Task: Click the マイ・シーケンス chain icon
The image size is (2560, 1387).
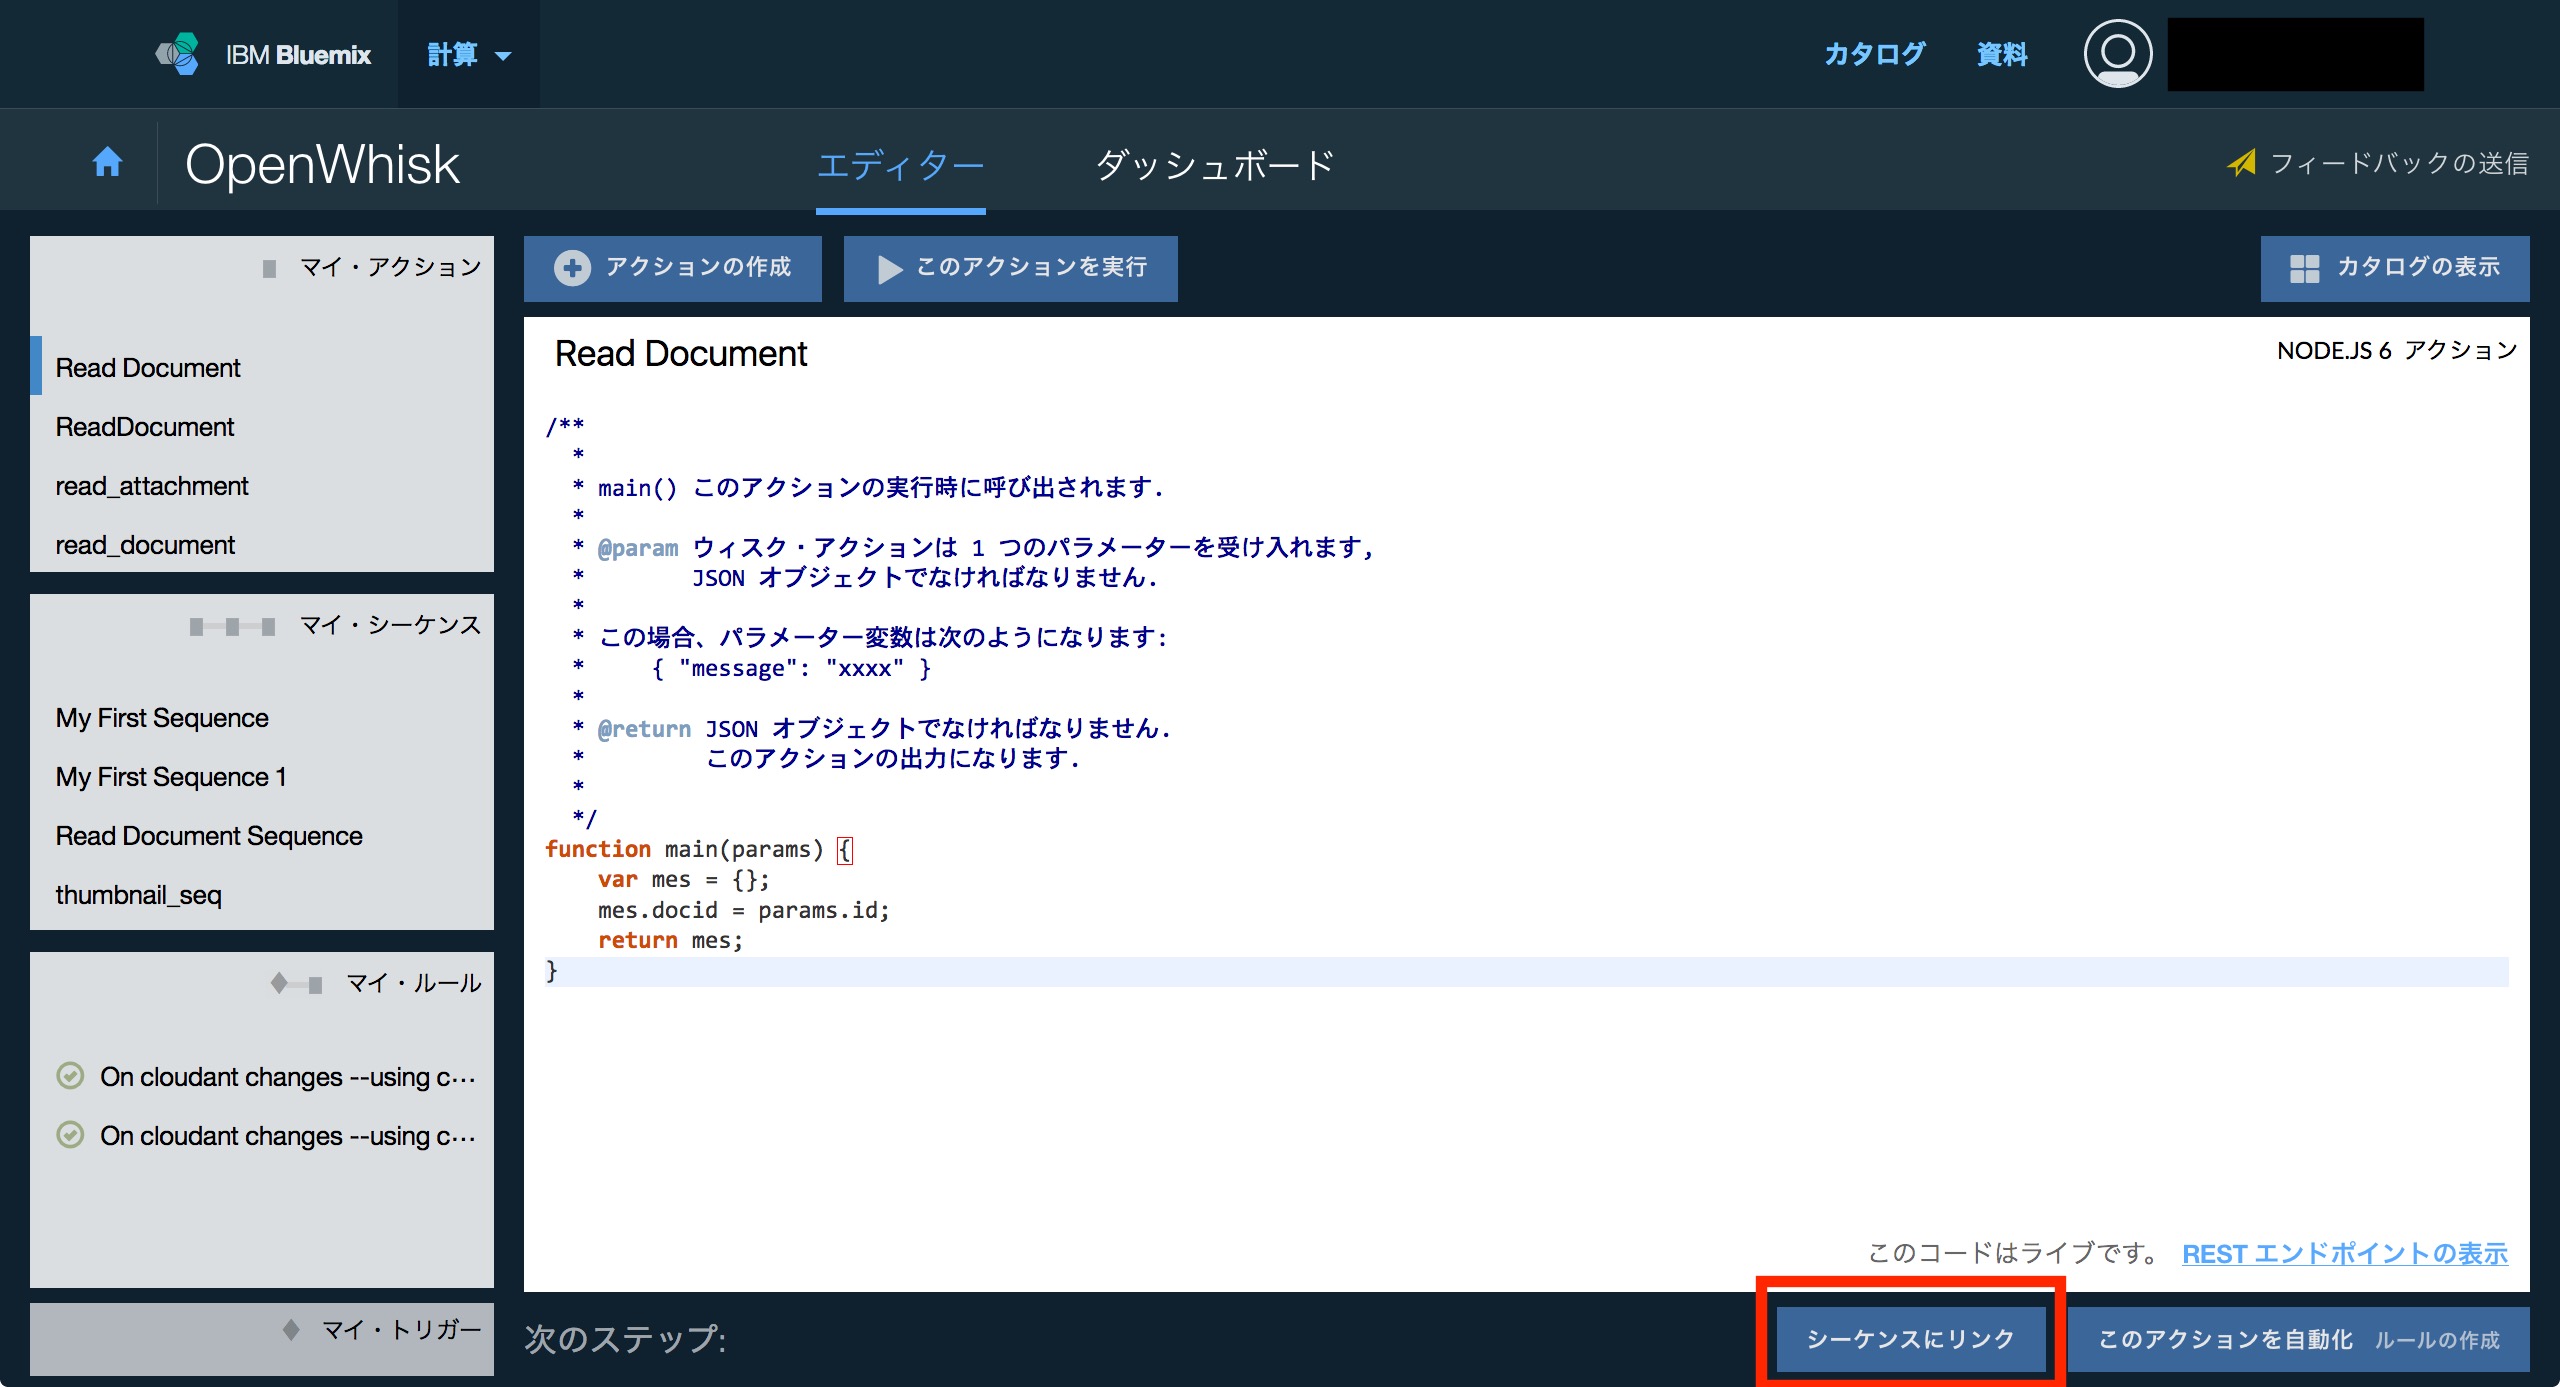Action: pyautogui.click(x=232, y=627)
